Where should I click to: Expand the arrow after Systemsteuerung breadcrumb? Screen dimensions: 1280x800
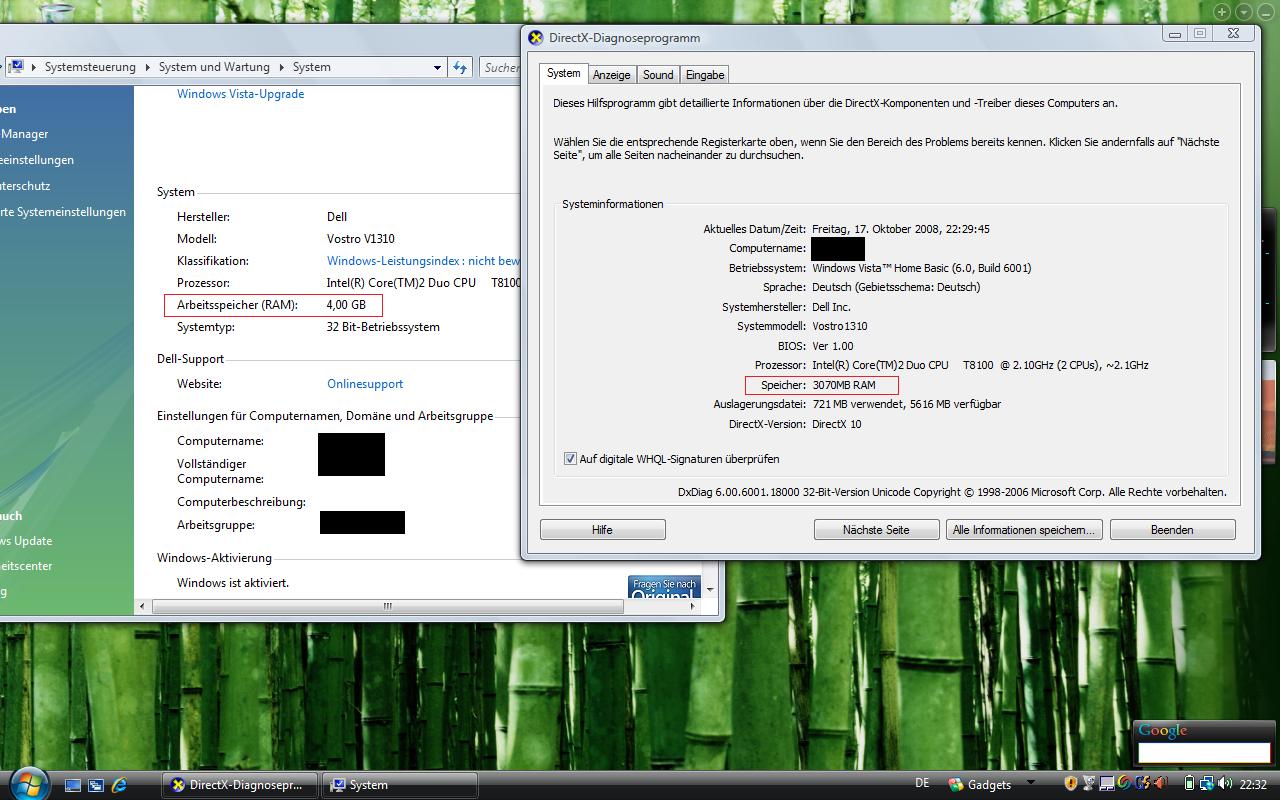[x=147, y=67]
